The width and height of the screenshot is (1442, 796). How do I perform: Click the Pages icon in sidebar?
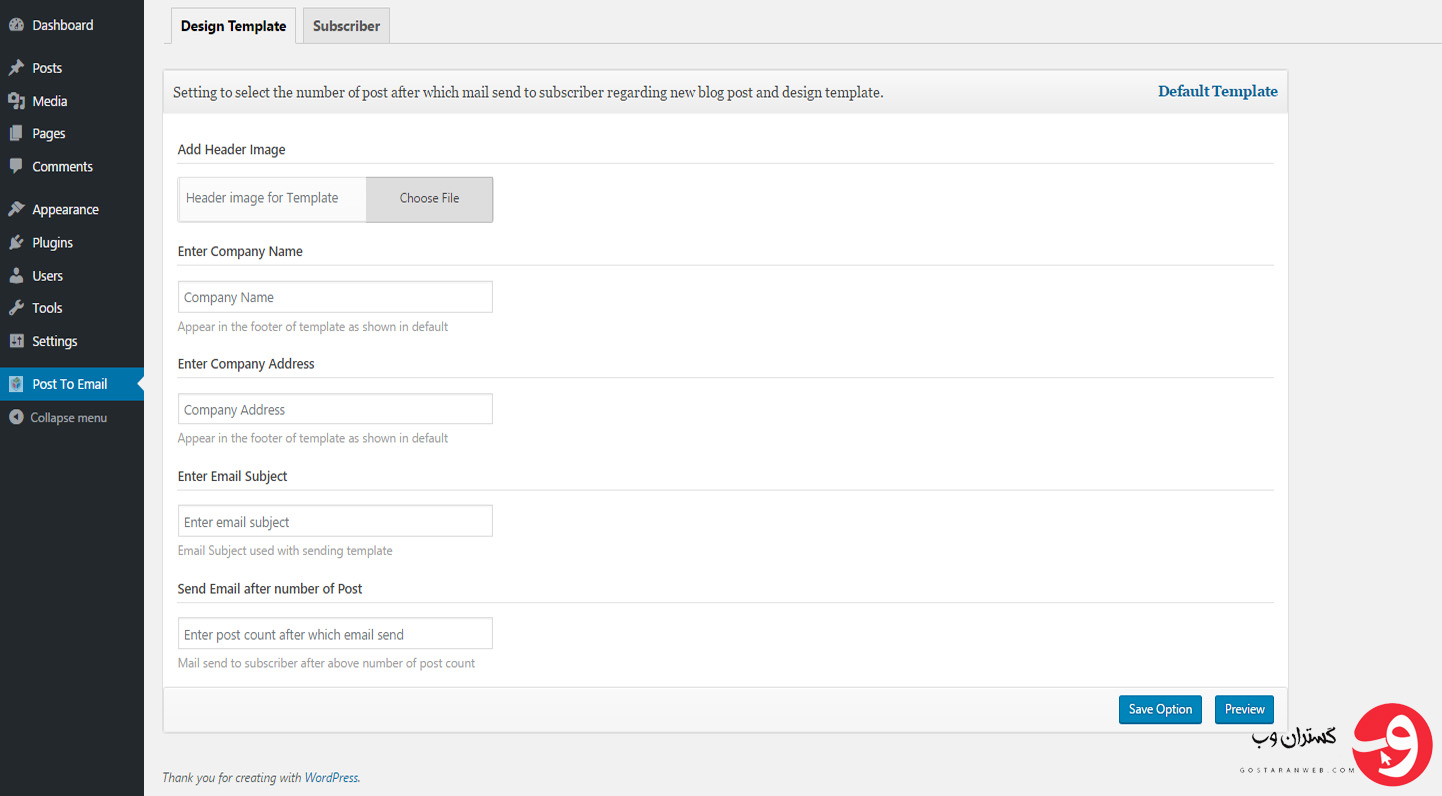pos(16,134)
